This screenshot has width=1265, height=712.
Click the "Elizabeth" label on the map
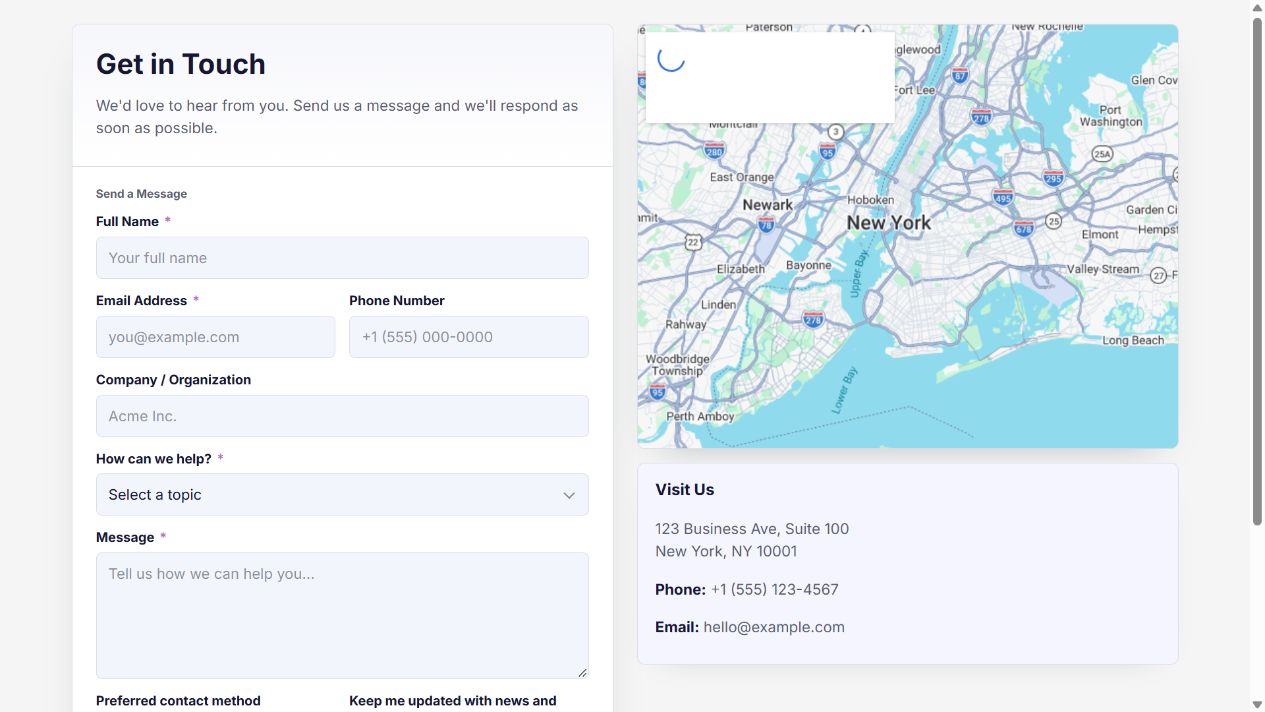pos(741,269)
